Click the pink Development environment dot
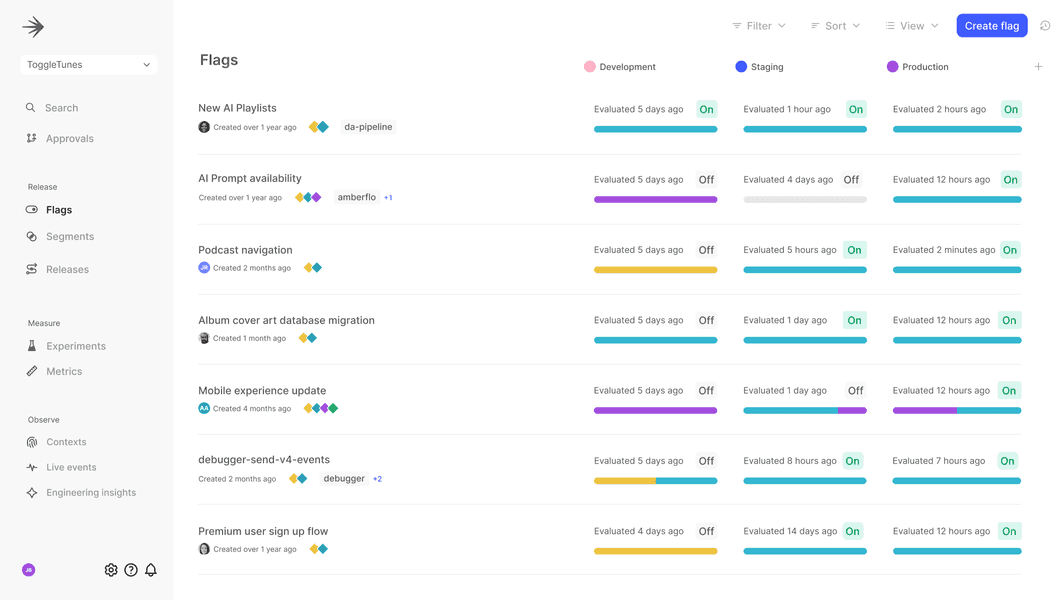Image resolution: width=1055 pixels, height=600 pixels. (588, 67)
